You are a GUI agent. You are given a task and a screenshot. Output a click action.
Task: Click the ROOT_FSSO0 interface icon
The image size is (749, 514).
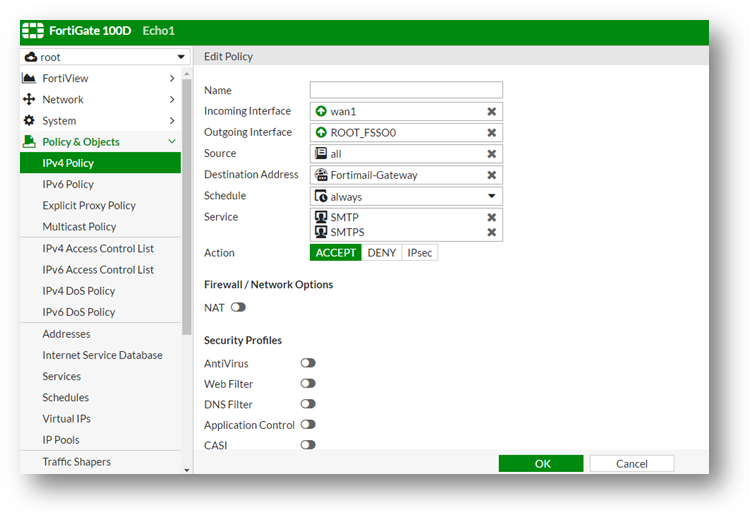(x=321, y=132)
